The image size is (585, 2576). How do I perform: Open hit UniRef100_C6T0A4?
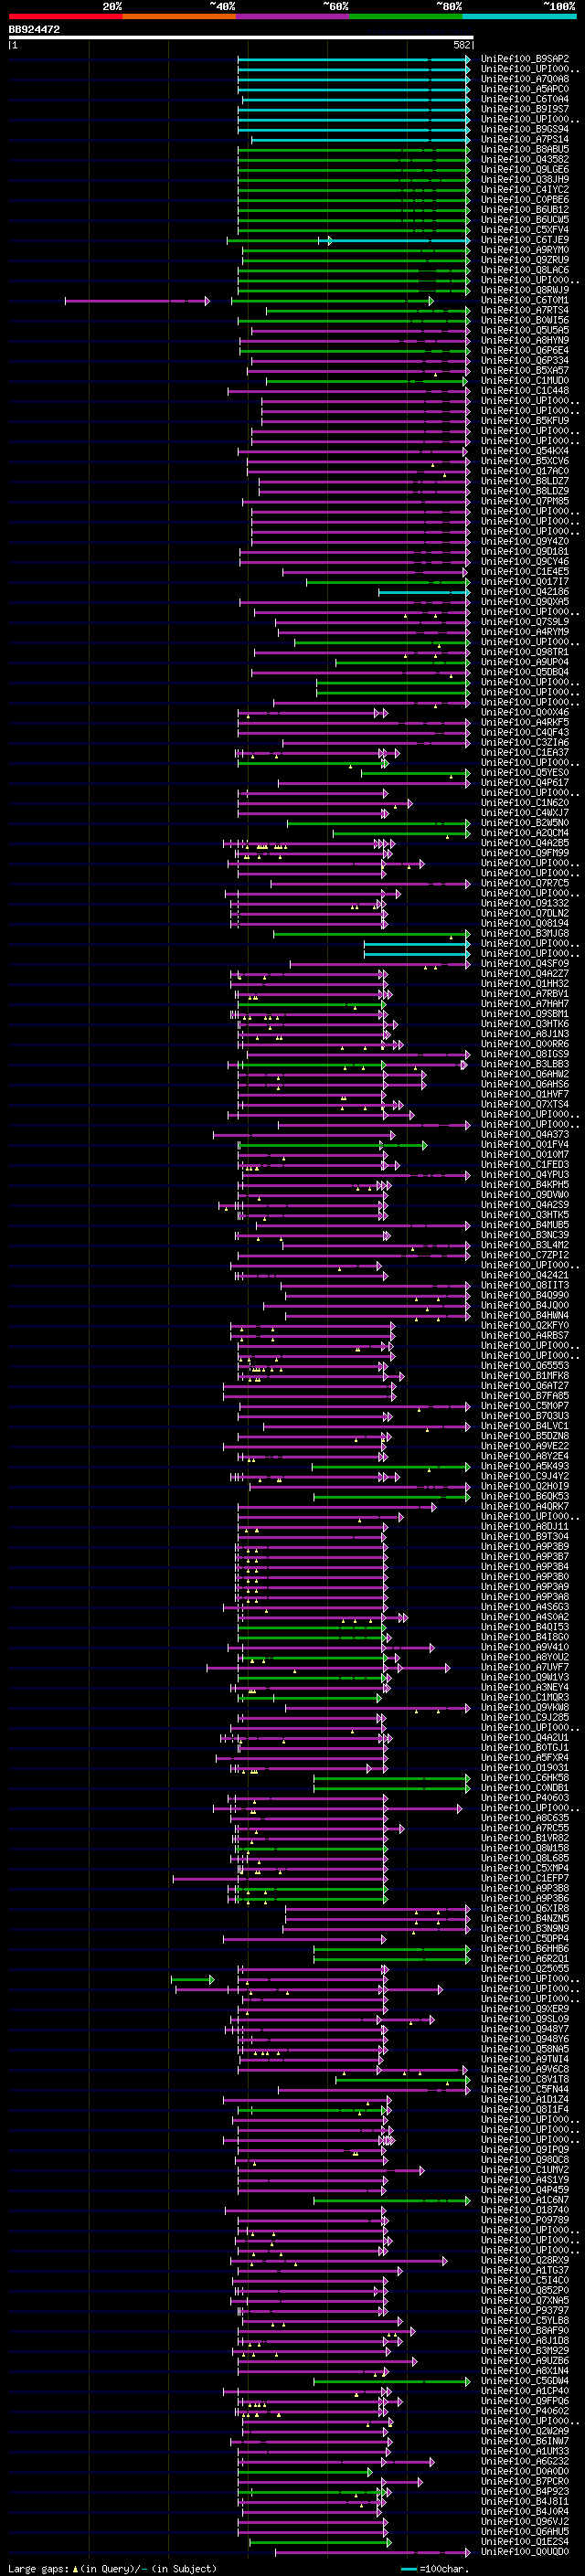pyautogui.click(x=525, y=99)
